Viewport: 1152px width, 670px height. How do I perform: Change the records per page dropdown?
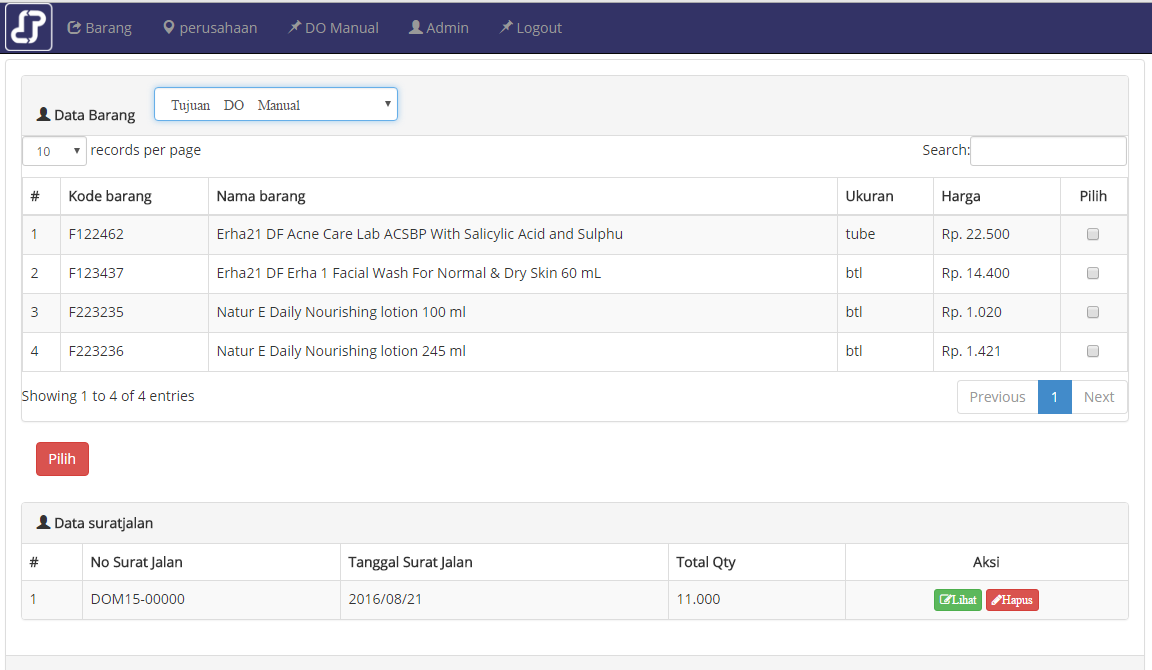(x=53, y=150)
